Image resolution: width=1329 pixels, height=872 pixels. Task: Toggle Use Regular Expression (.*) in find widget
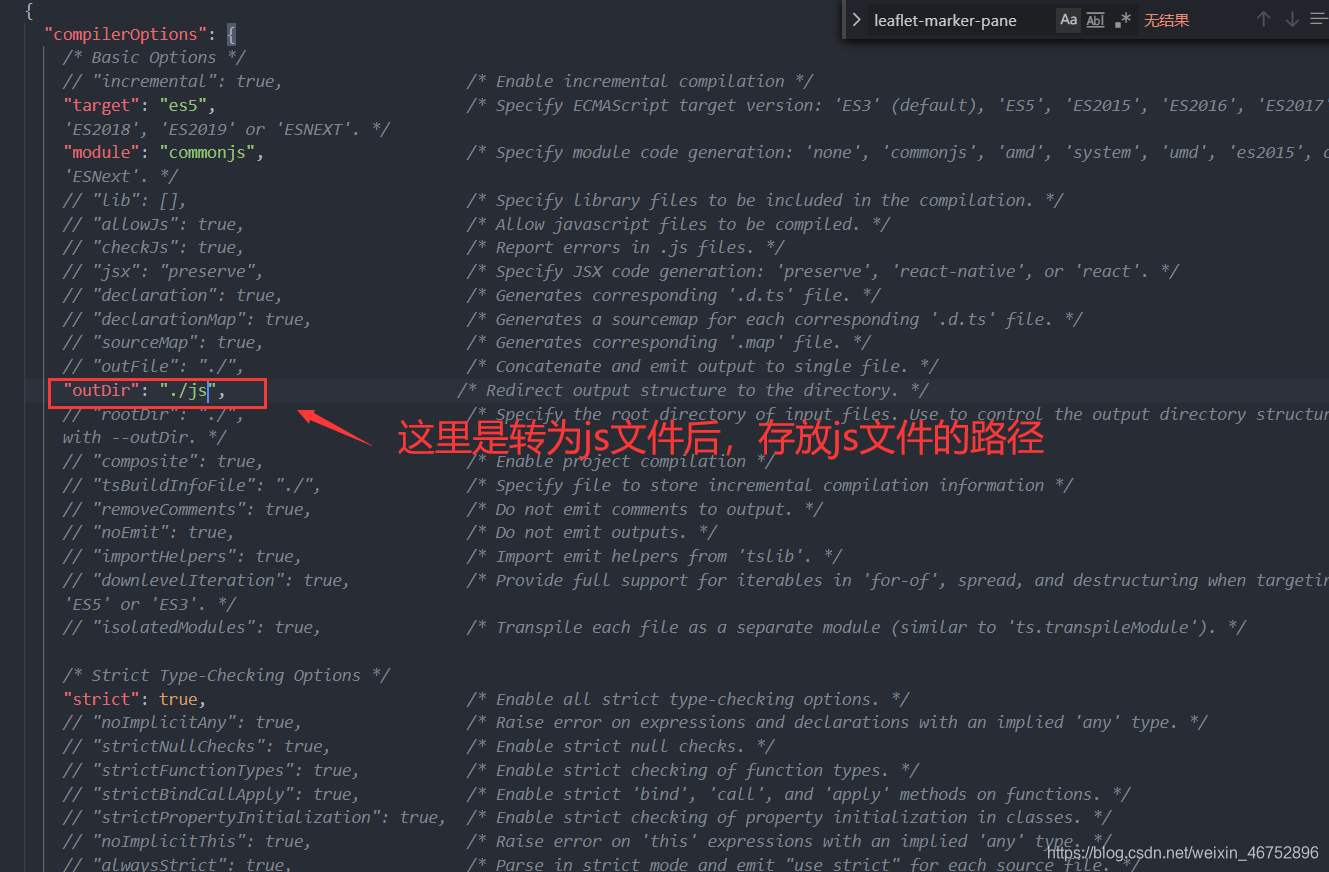[x=1123, y=20]
